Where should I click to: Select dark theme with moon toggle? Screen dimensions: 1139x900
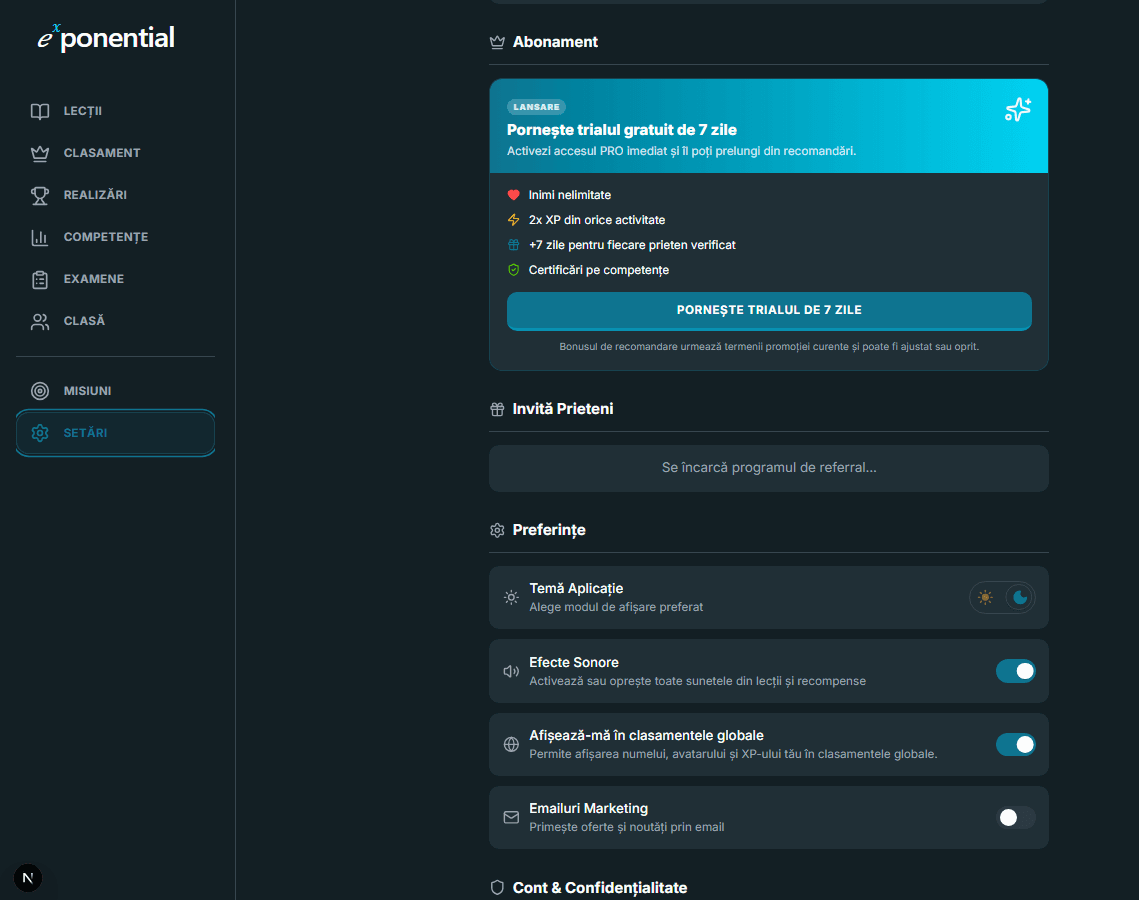coord(1020,597)
